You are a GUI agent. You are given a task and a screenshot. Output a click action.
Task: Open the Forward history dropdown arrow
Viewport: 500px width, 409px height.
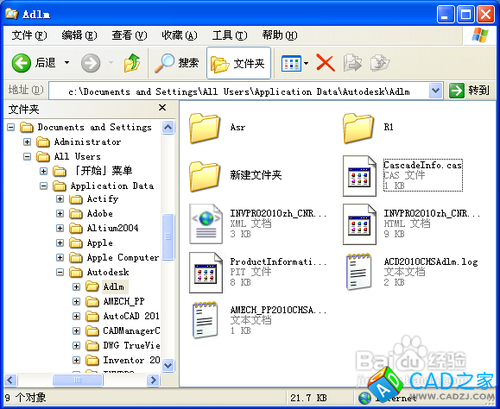point(111,63)
